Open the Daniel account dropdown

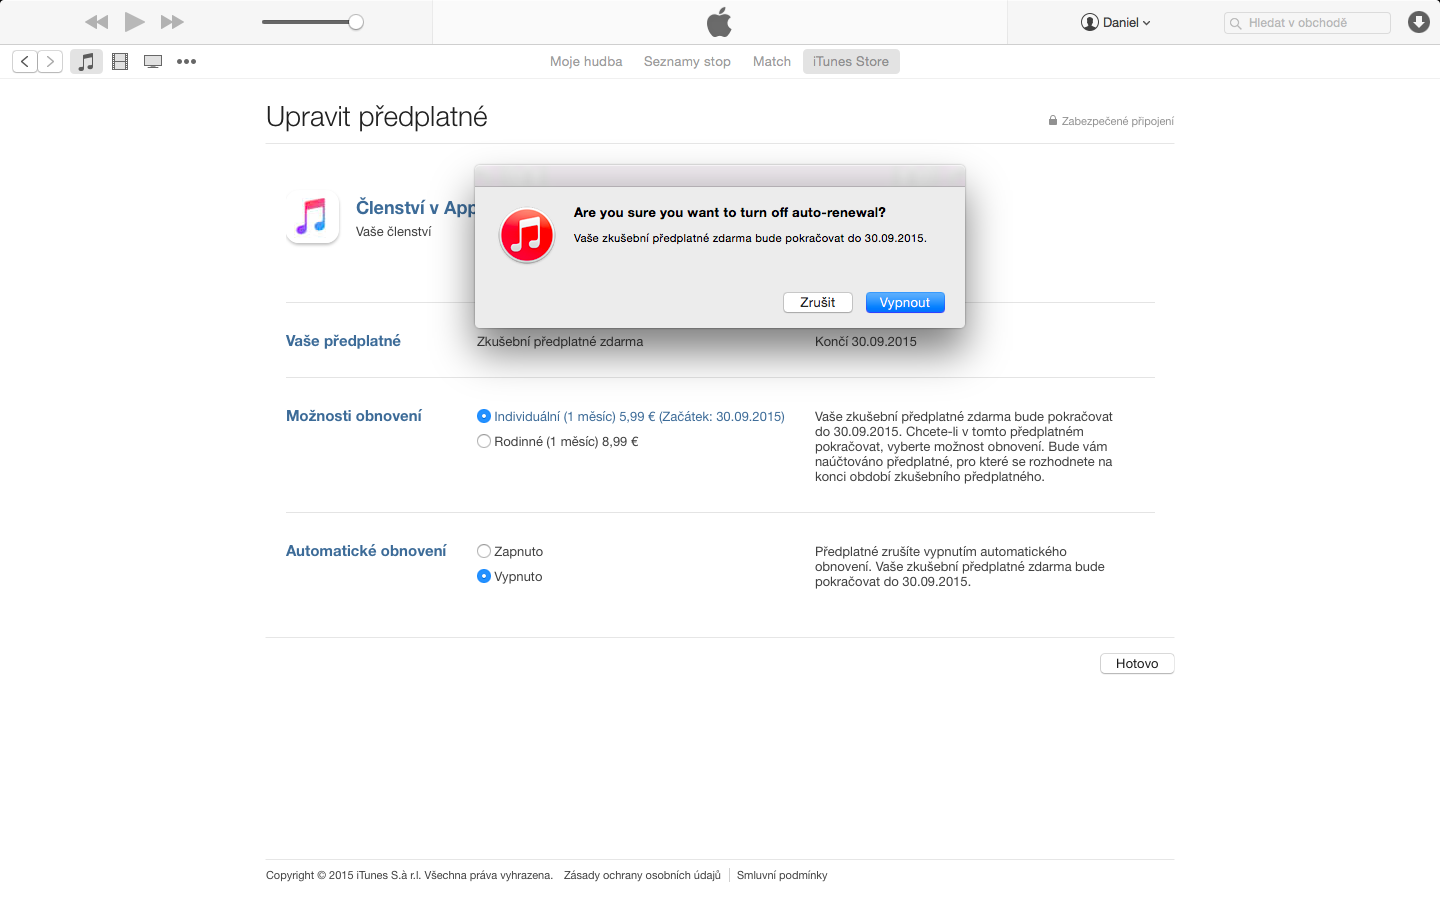[1116, 22]
